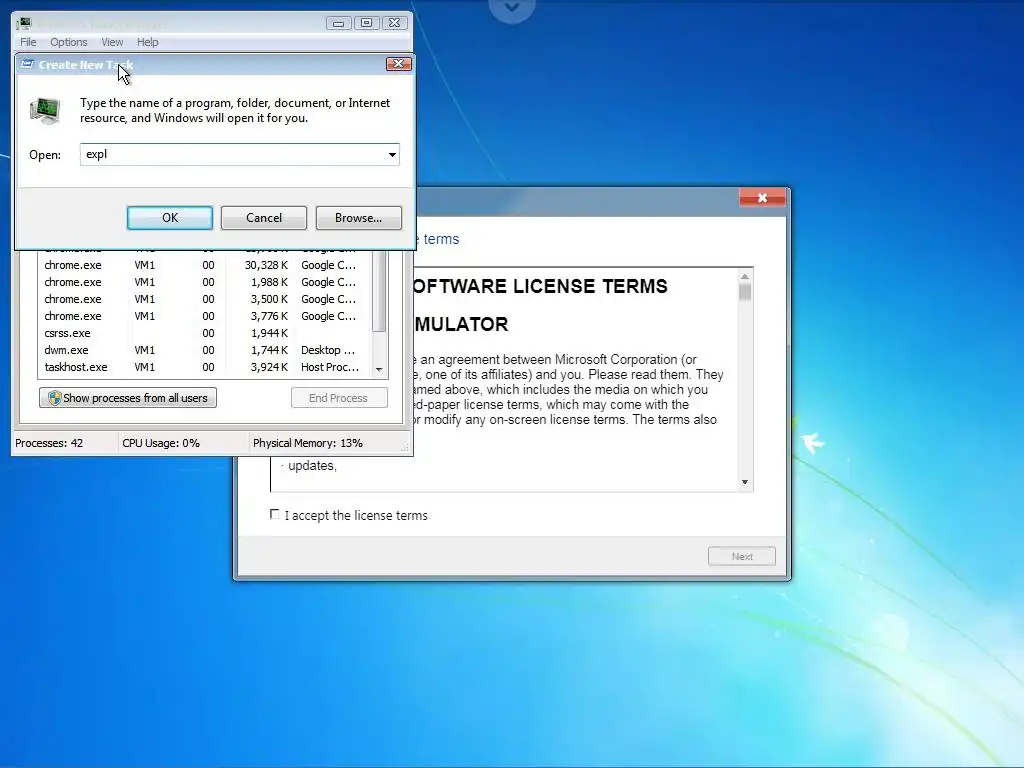1024x768 pixels.
Task: Select the csrss.exe process row
Action: (x=204, y=333)
